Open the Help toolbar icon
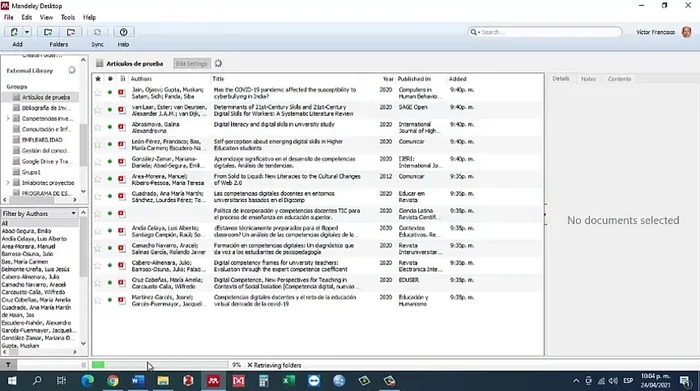Viewport: 700px width, 391px height. 123,32
